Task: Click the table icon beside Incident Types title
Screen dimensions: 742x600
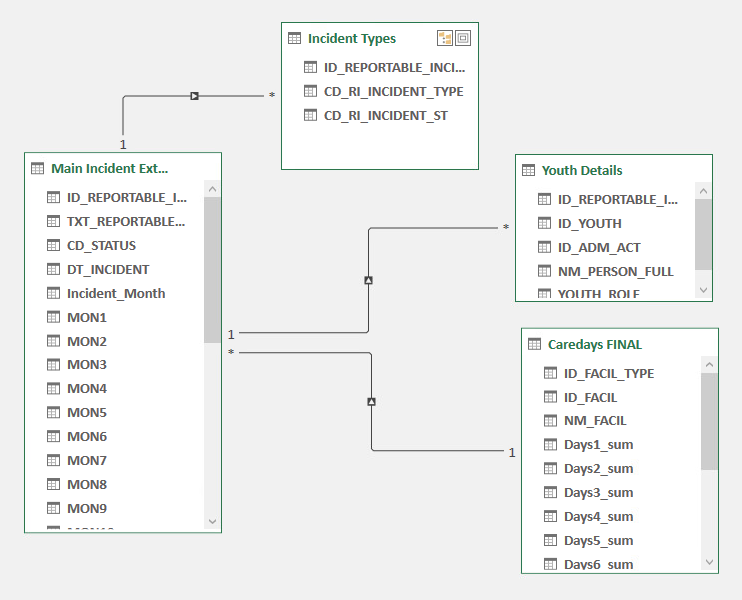Action: tap(294, 38)
